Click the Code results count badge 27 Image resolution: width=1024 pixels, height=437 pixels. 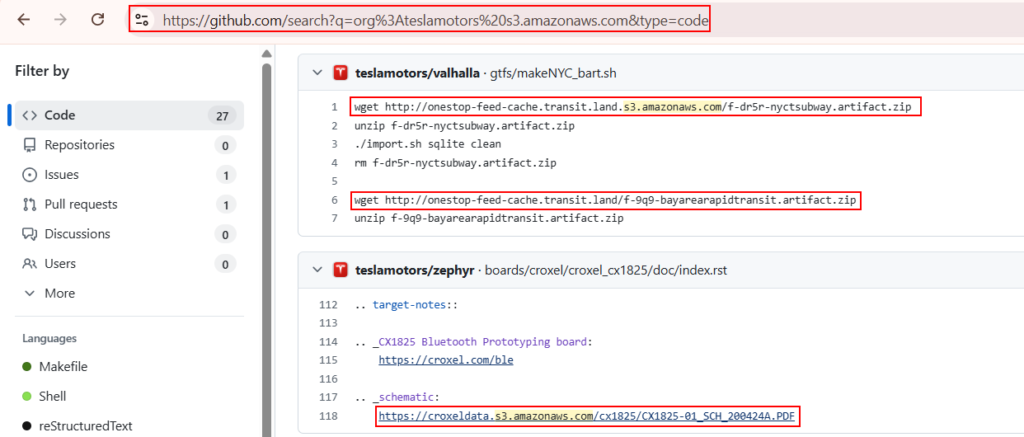pyautogui.click(x=222, y=116)
